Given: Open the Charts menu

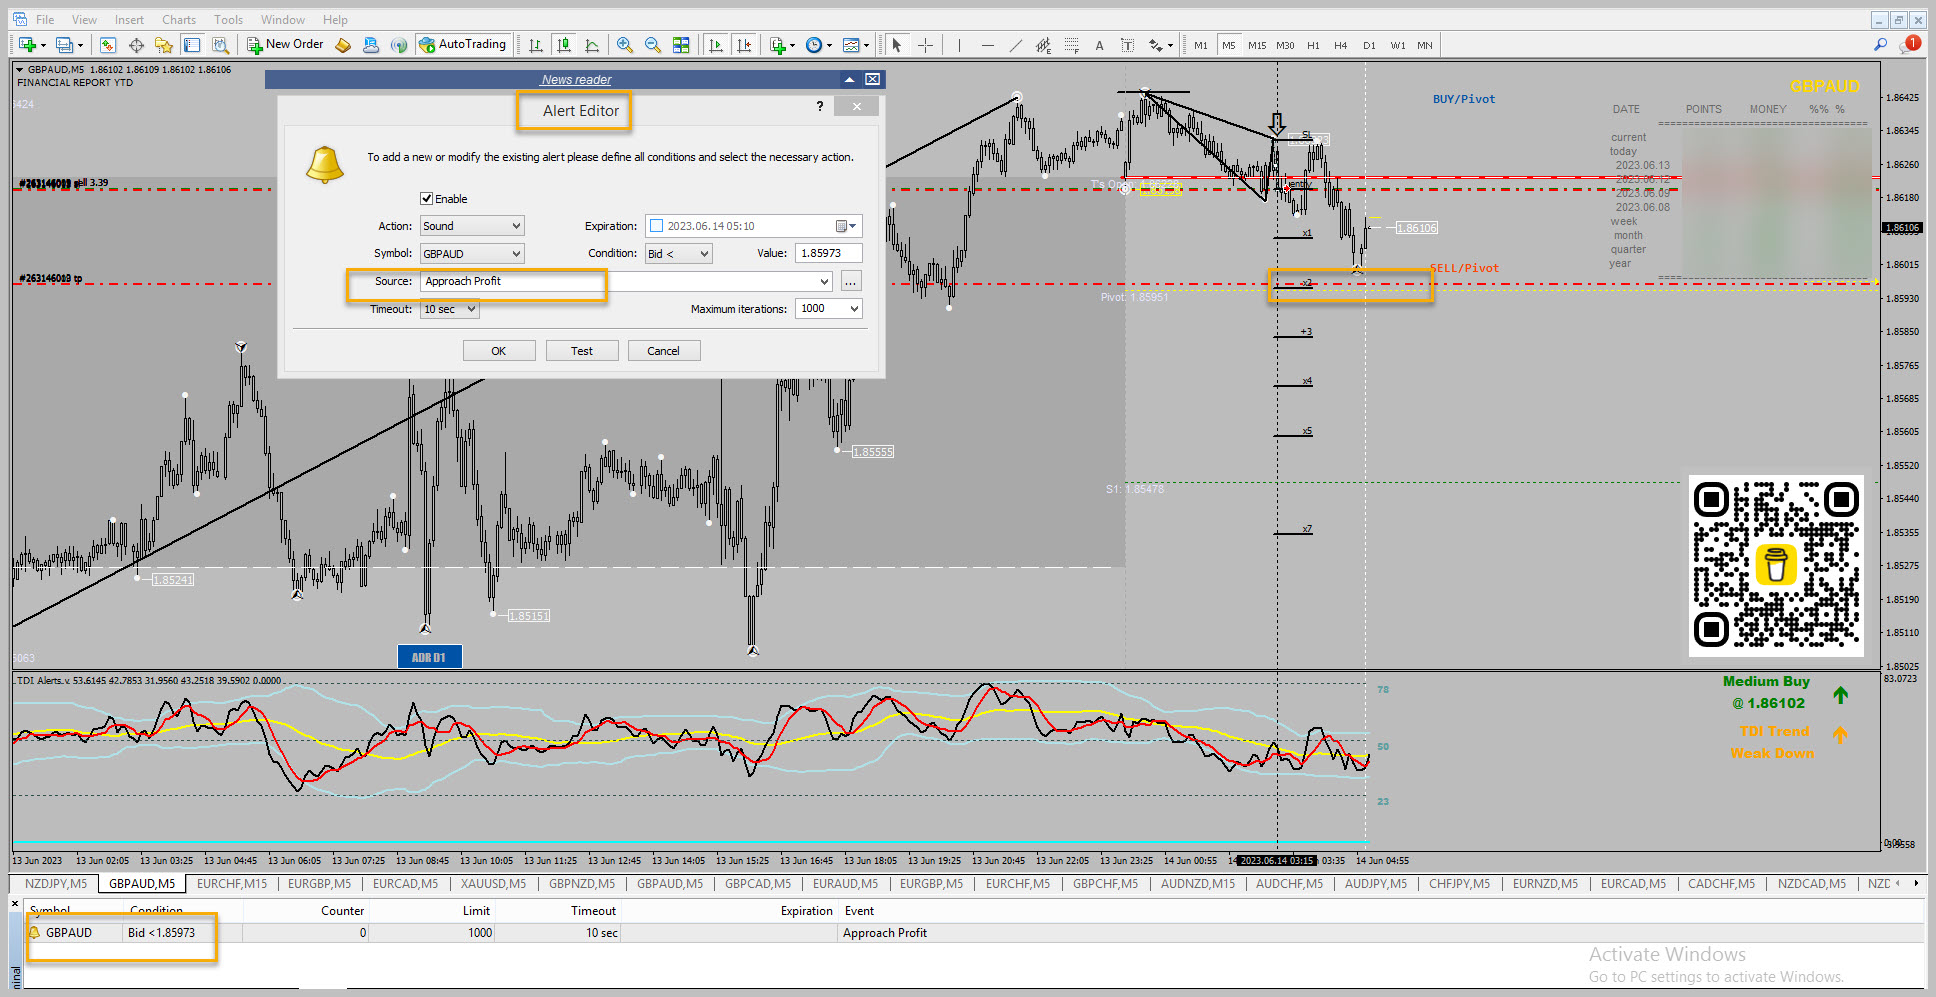Looking at the screenshot, I should click(179, 20).
